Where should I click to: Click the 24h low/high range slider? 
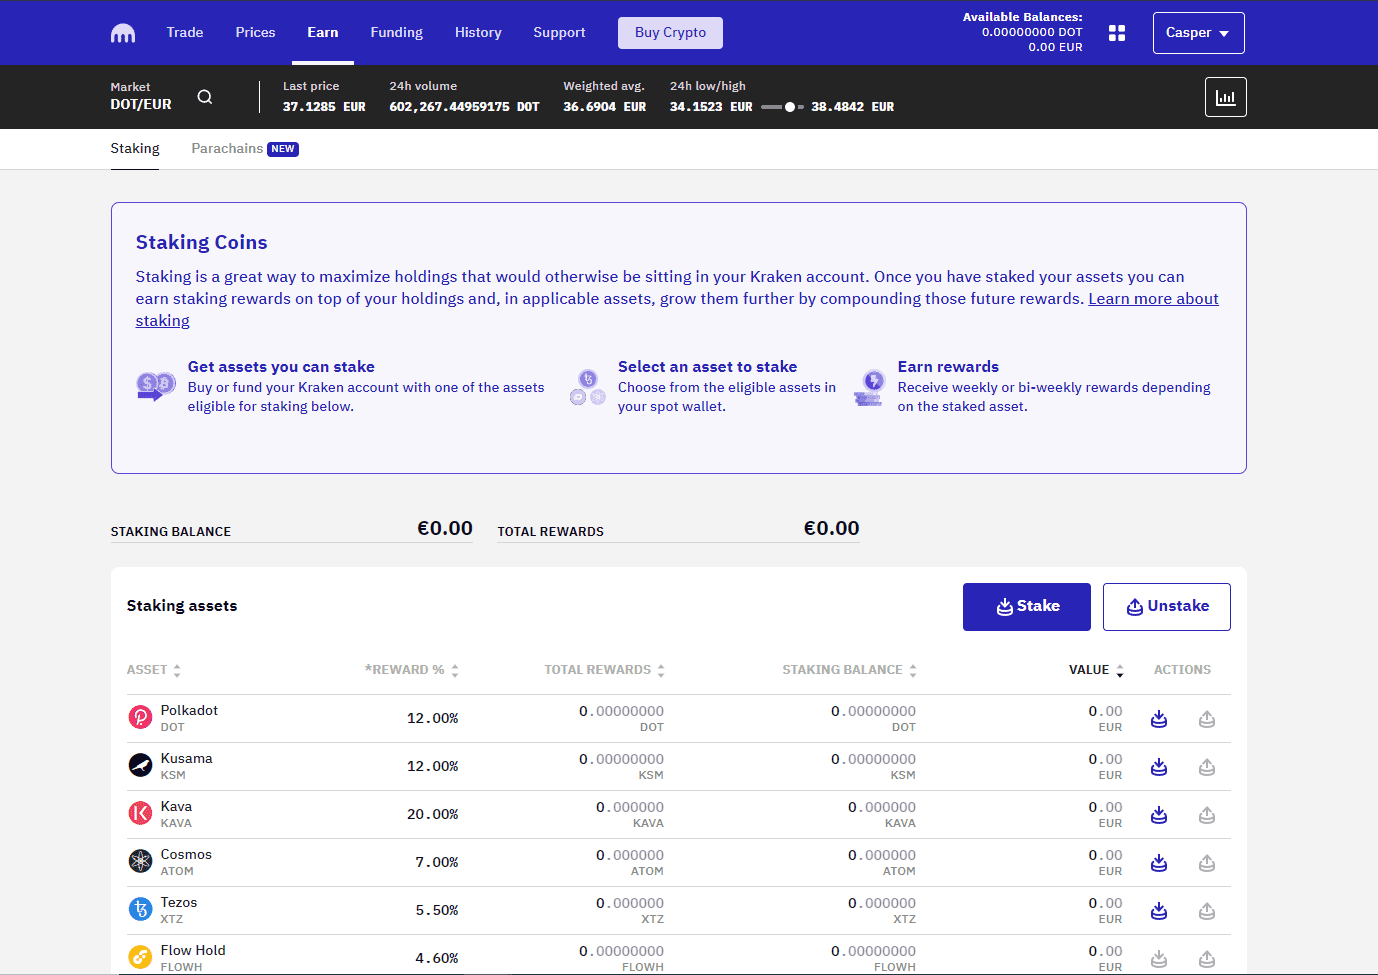(x=782, y=107)
